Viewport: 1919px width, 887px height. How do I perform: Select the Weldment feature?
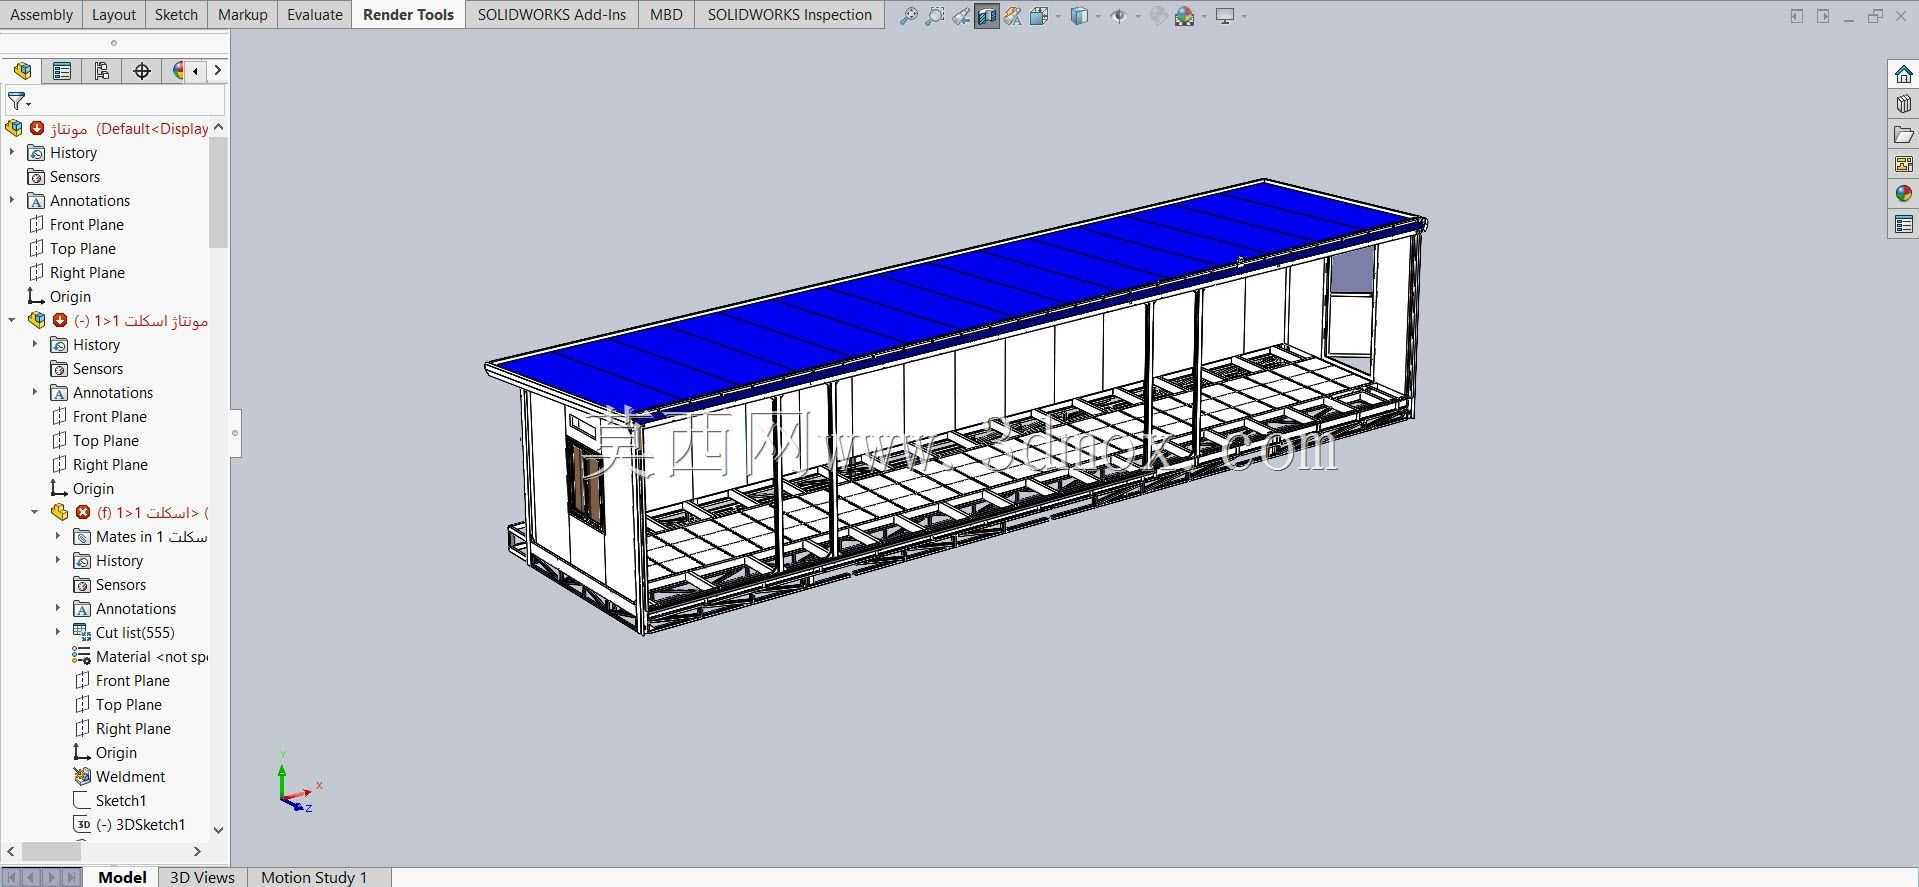tap(119, 776)
